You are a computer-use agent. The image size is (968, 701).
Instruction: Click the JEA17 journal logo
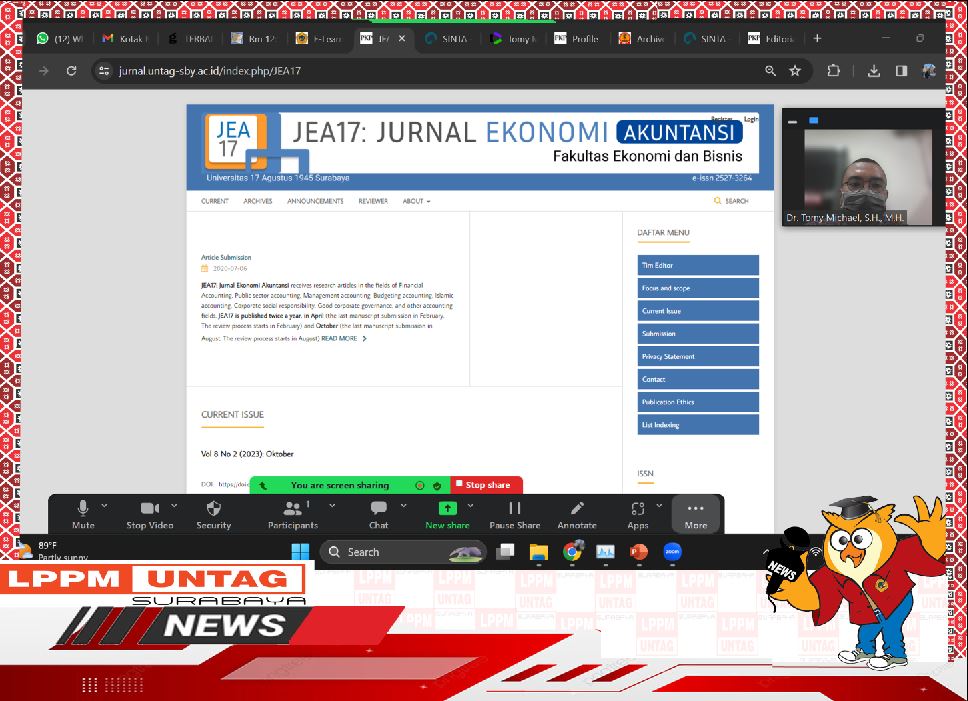[236, 141]
